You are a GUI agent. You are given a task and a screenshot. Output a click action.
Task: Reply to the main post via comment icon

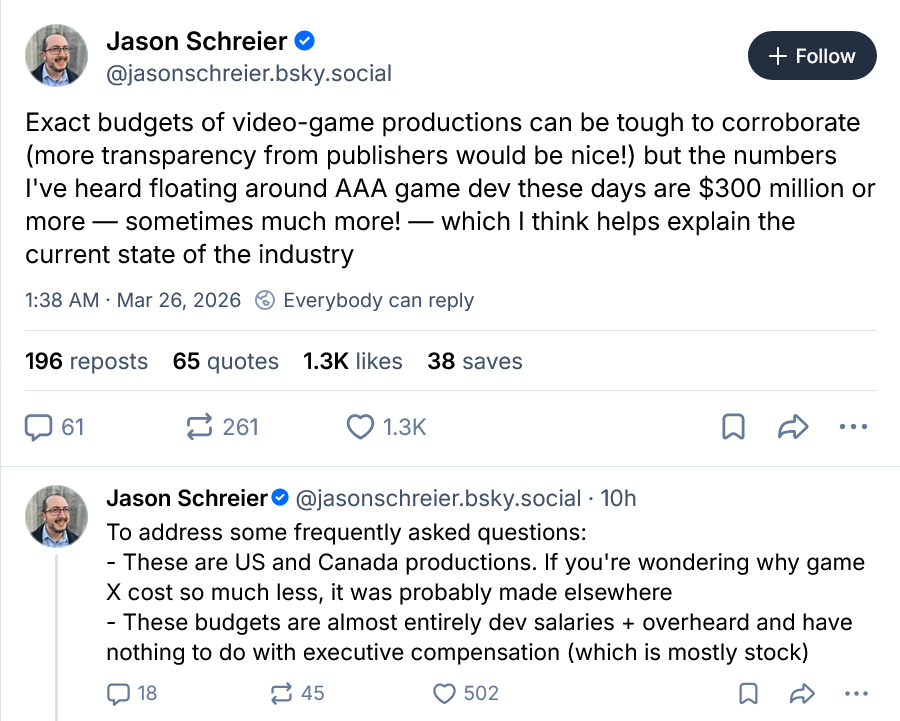click(39, 427)
